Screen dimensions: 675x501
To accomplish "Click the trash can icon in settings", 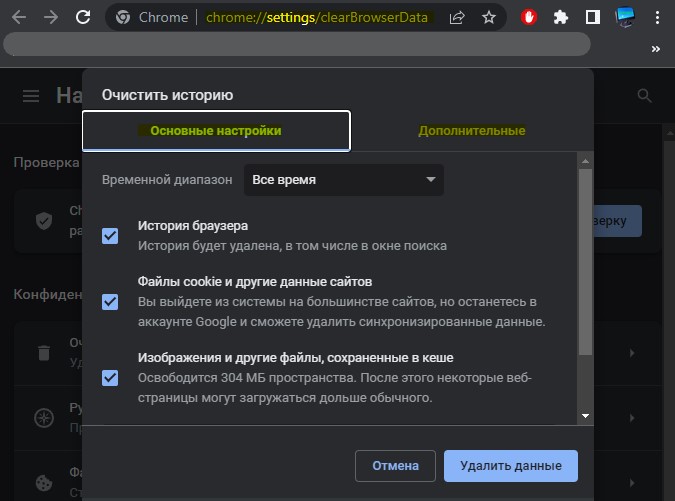I will coord(44,353).
